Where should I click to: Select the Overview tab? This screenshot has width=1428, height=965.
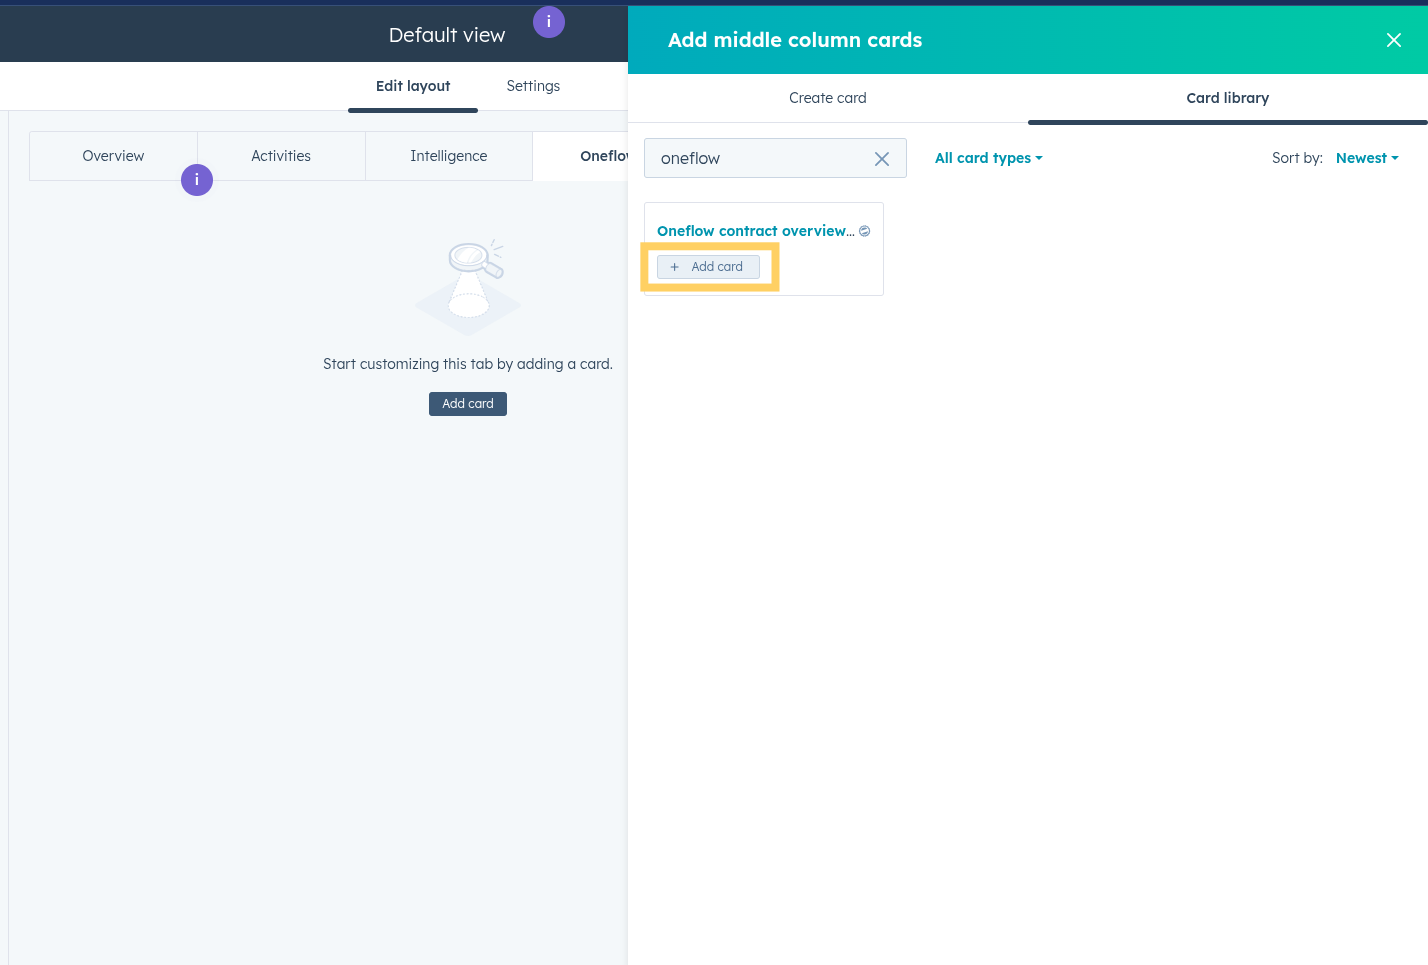click(x=113, y=156)
